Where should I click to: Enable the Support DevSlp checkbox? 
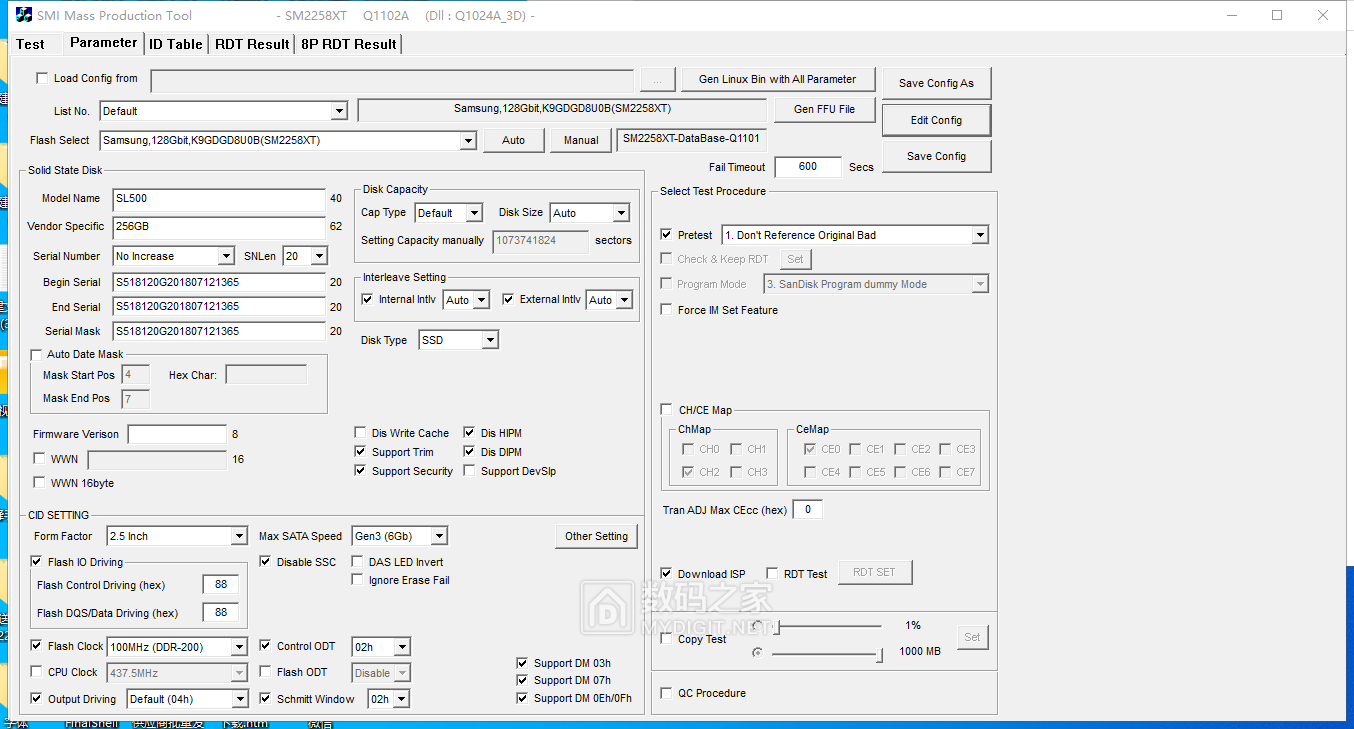tap(470, 471)
